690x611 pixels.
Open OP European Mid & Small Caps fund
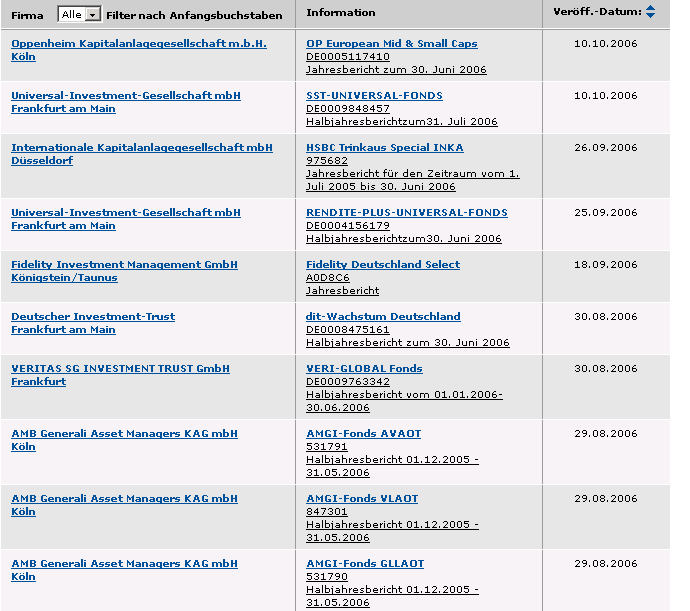392,44
